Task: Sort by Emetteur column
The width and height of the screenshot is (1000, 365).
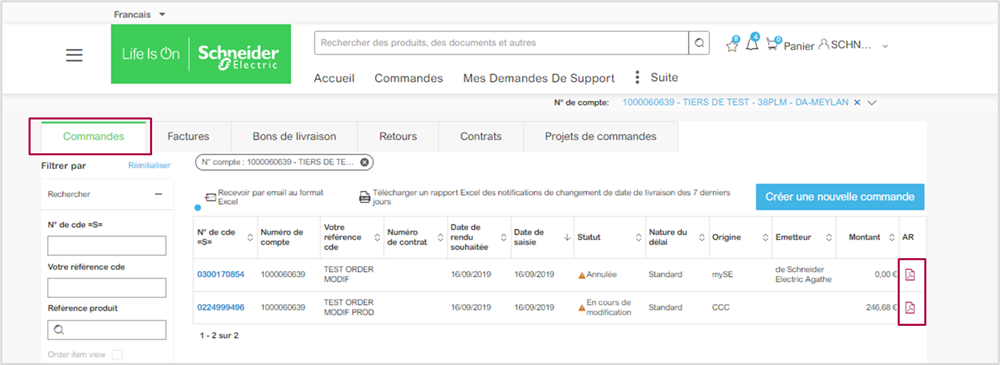Action: tap(828, 237)
